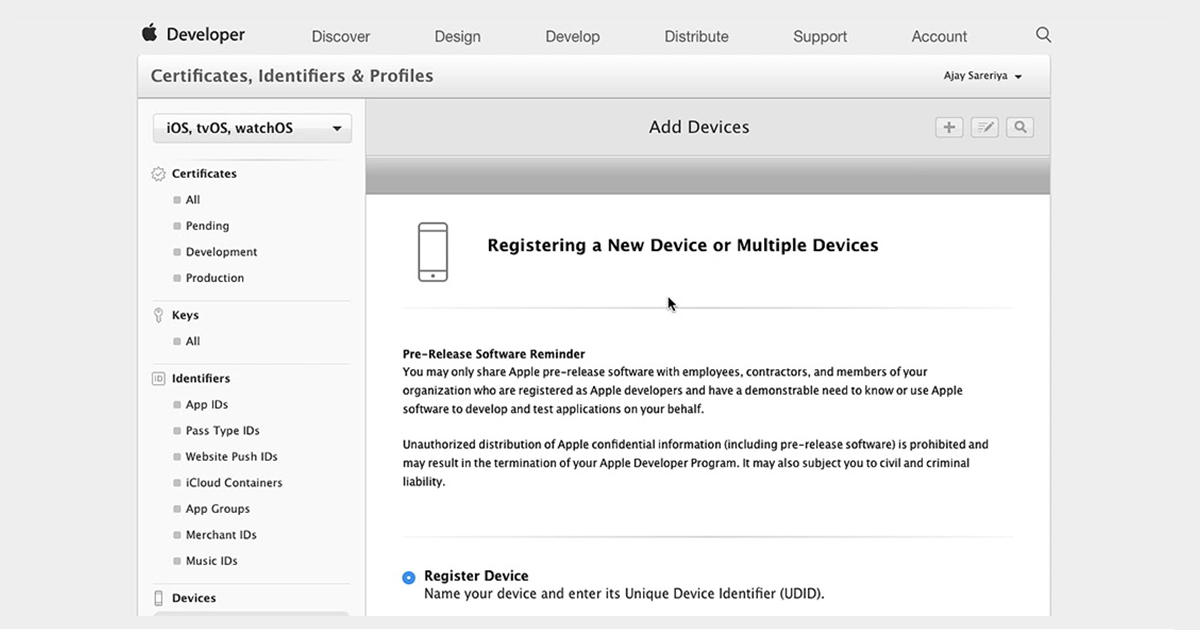The width and height of the screenshot is (1200, 630).
Task: Click Certificates, Identifiers & Profiles title
Action: click(292, 76)
